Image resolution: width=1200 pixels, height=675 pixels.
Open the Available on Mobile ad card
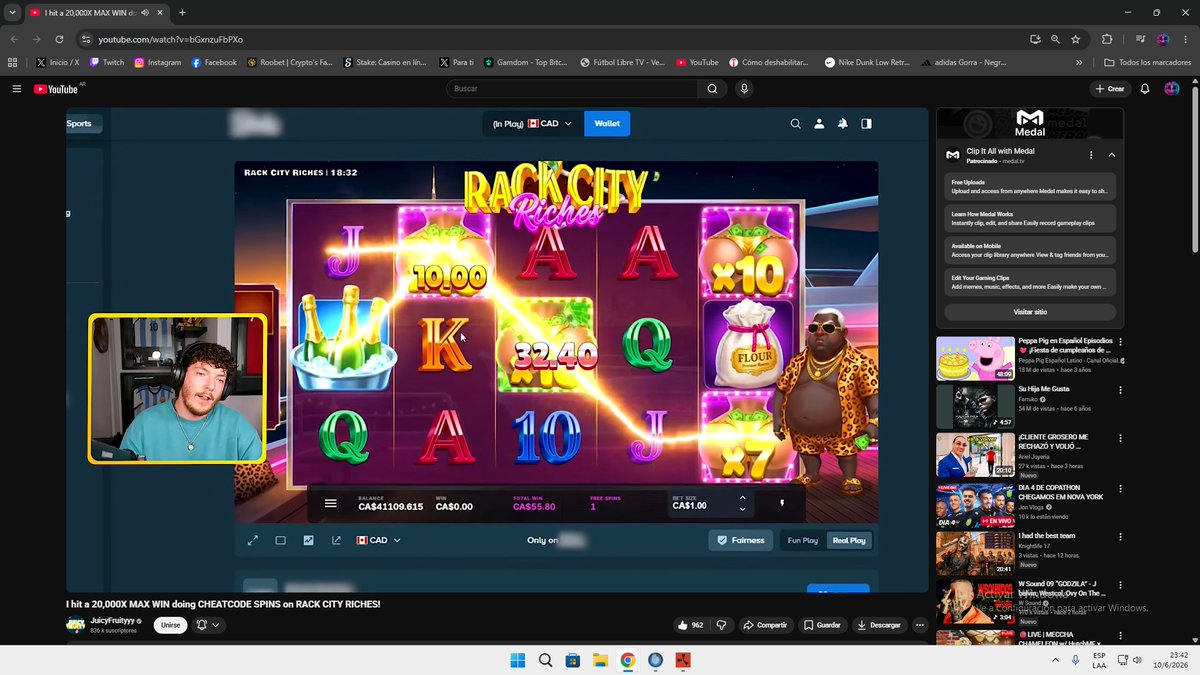pyautogui.click(x=1030, y=250)
